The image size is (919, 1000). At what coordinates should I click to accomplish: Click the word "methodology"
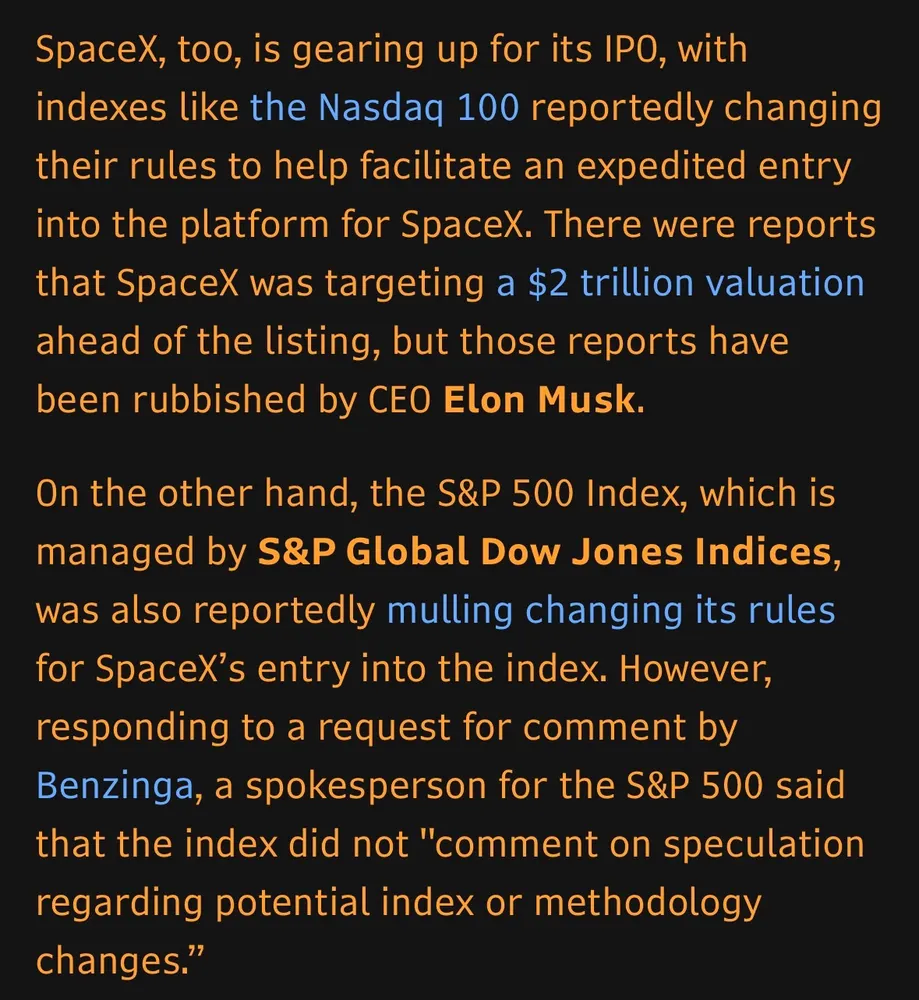pos(647,903)
